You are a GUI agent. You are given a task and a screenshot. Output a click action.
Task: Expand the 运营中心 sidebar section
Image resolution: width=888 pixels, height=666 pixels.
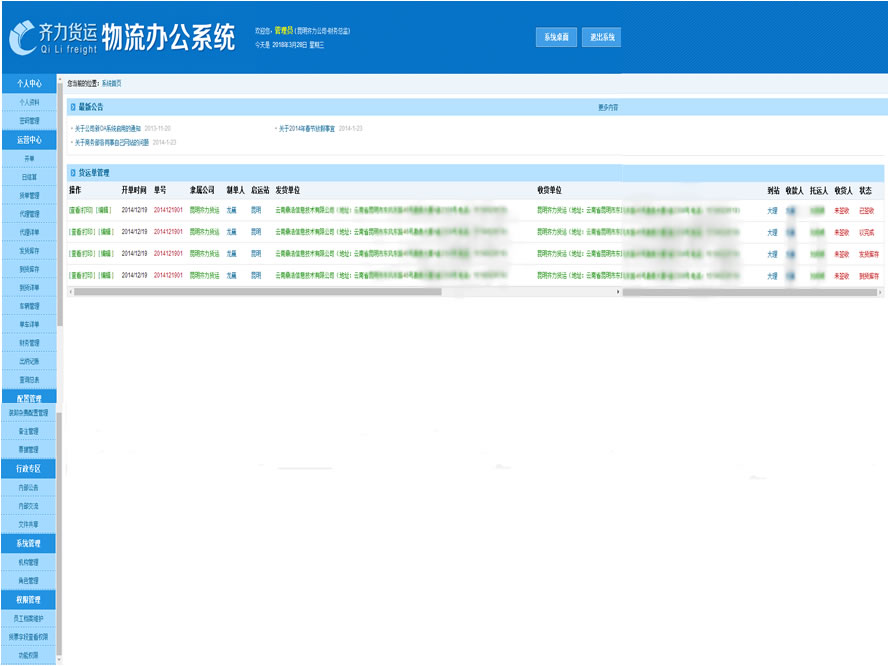pos(29,139)
